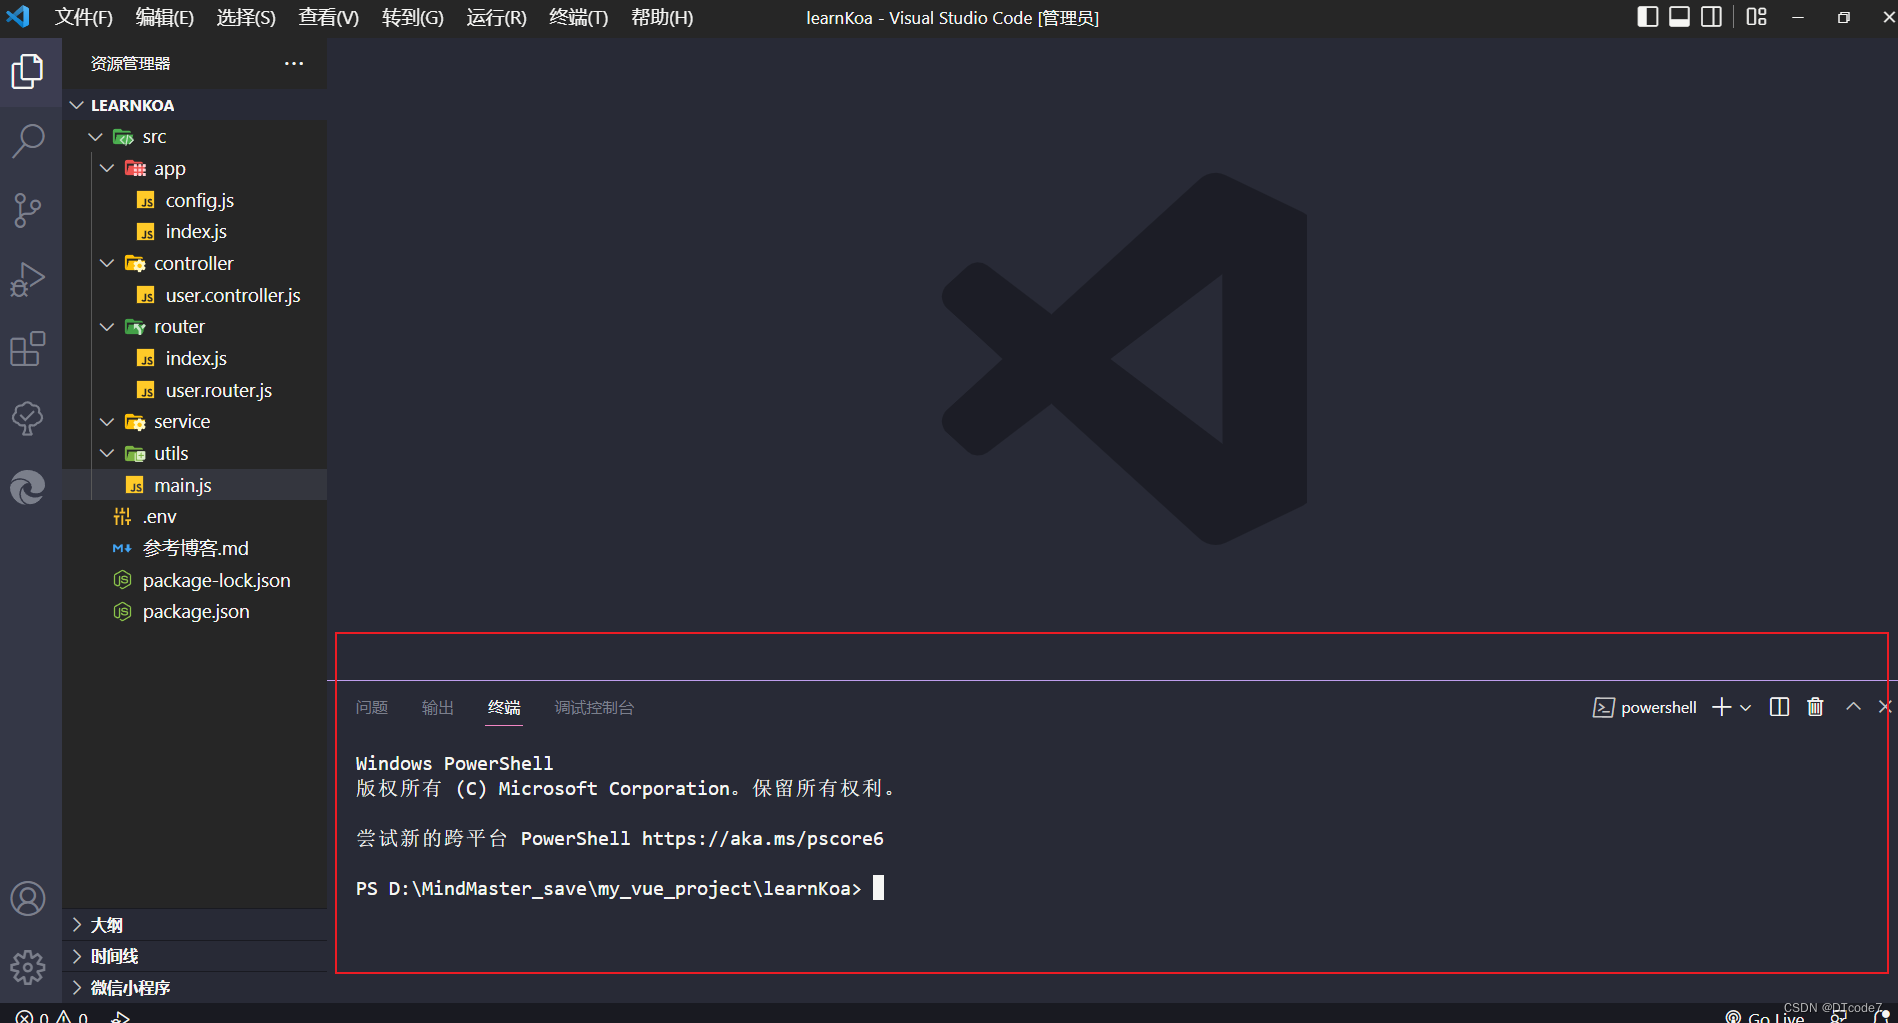
Task: Switch to the 输出 panel tab
Action: (x=438, y=707)
